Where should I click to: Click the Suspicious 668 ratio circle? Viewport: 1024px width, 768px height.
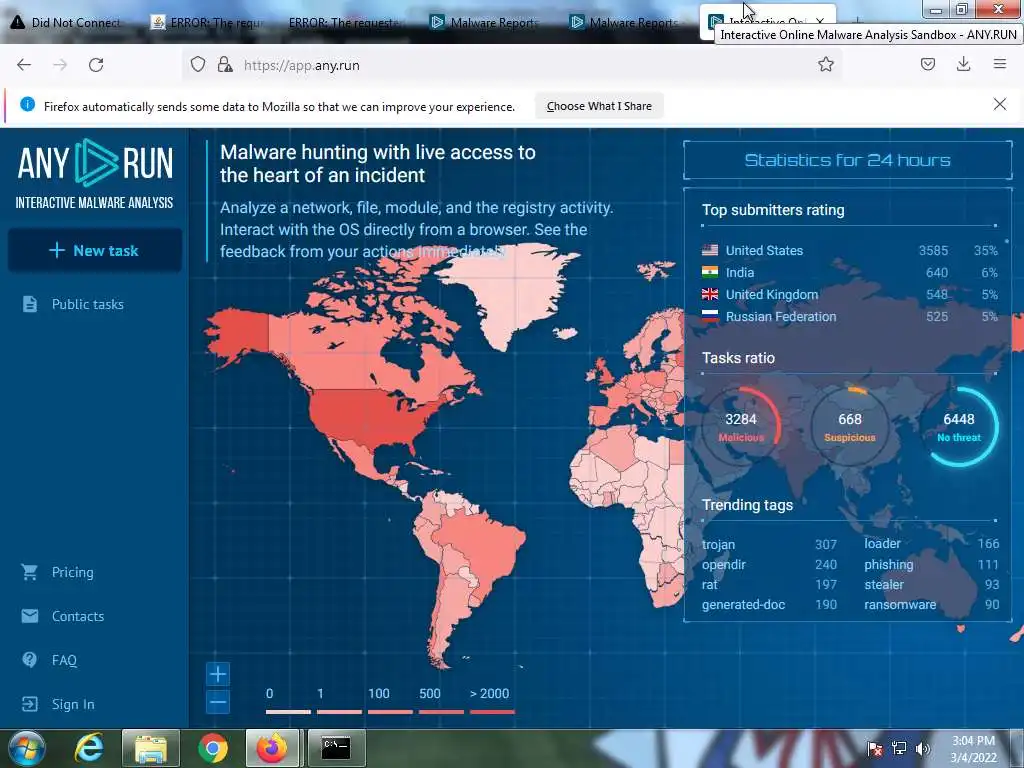tap(850, 426)
